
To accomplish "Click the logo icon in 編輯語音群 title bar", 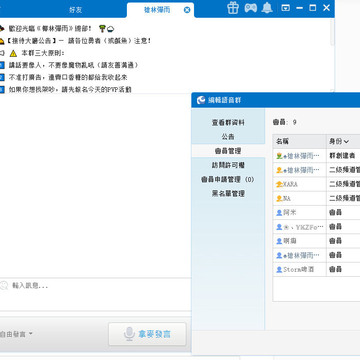I will pyautogui.click(x=201, y=100).
